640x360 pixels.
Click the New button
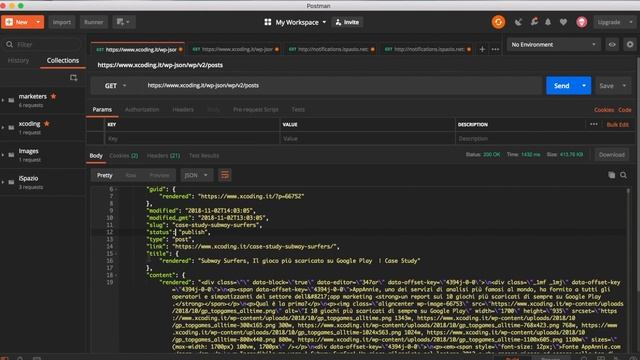(17, 22)
